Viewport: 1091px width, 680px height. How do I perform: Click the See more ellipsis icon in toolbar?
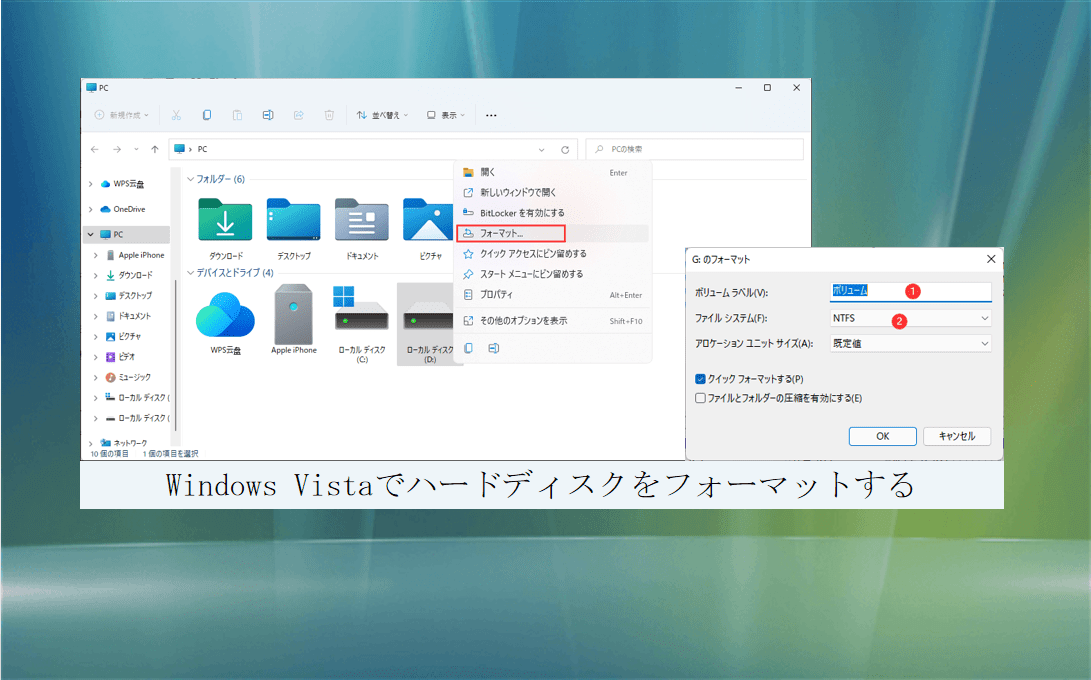point(491,114)
